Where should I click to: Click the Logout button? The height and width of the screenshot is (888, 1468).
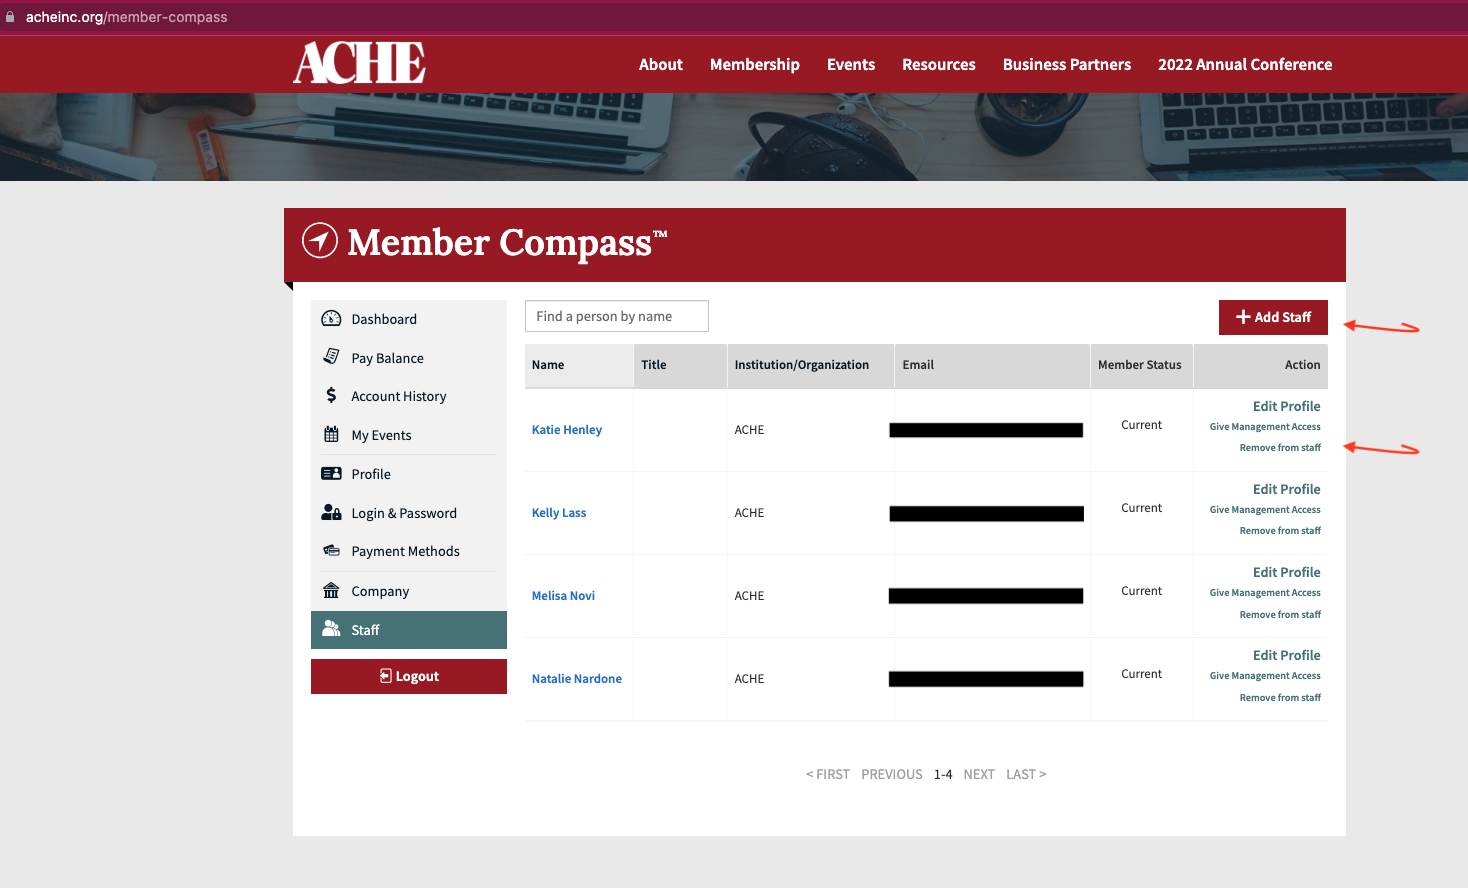(409, 676)
